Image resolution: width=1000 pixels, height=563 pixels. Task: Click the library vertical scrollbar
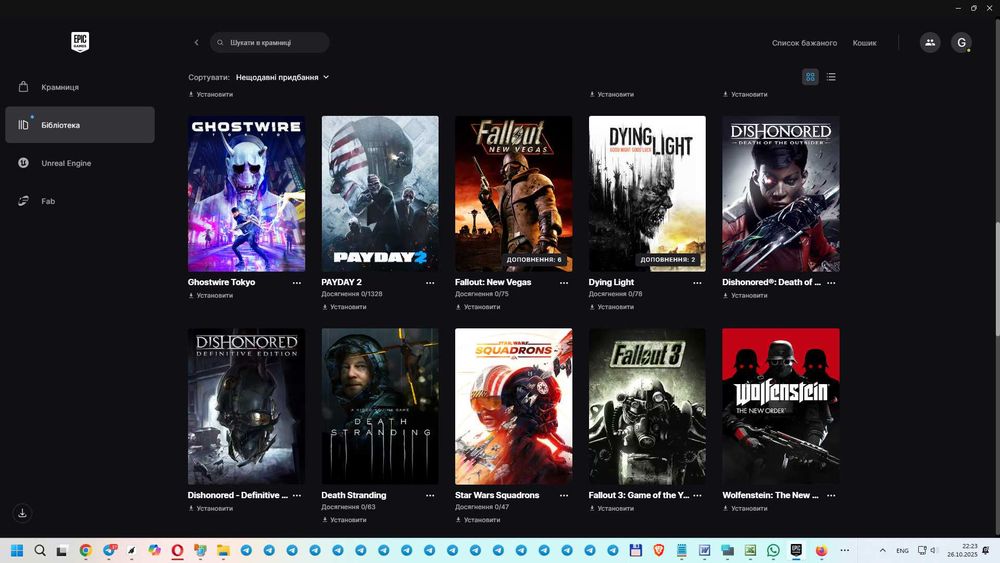(997, 279)
